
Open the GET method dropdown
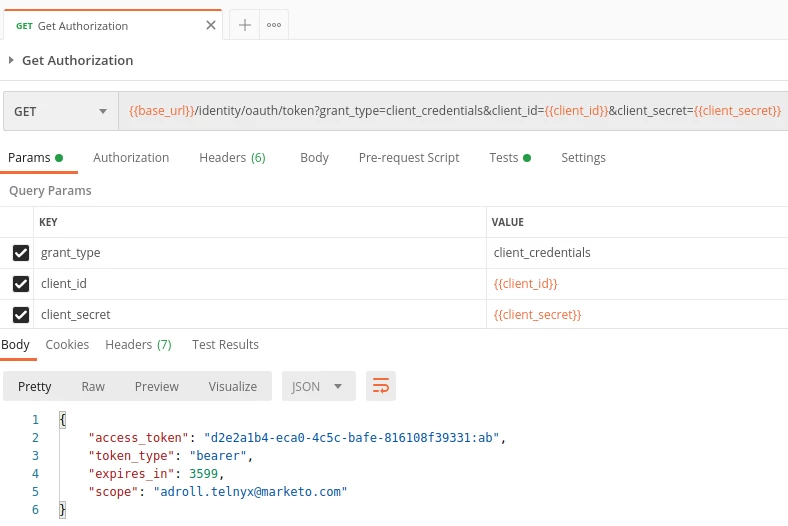click(61, 111)
